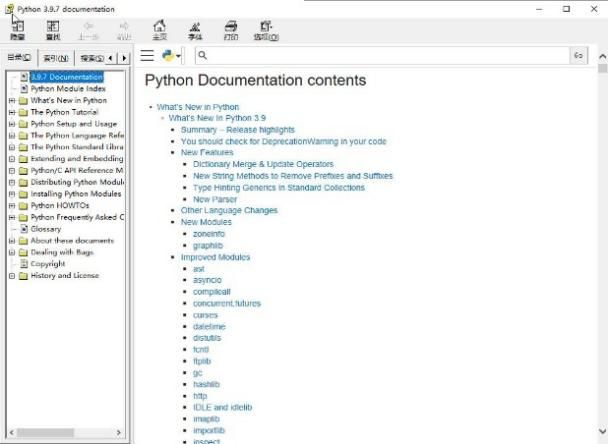The width and height of the screenshot is (608, 444).
Task: Open the Home (主页) toolbar icon
Action: click(x=159, y=30)
